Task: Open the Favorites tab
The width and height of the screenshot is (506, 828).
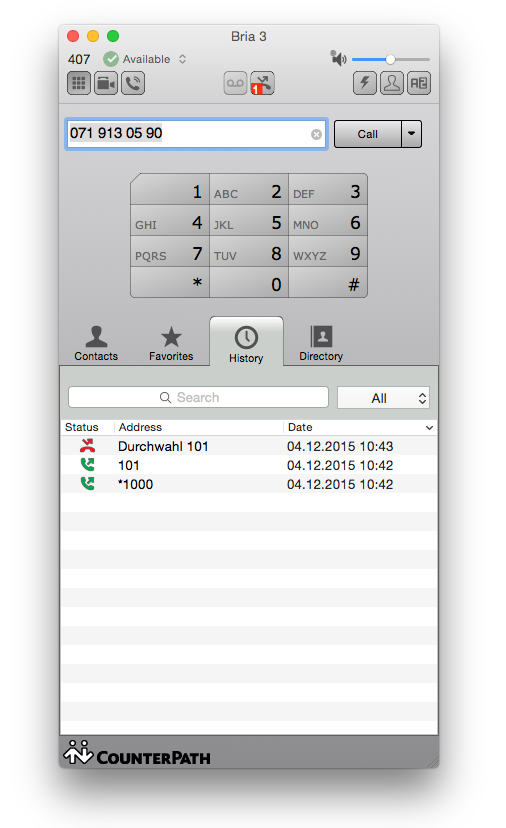Action: (x=171, y=344)
